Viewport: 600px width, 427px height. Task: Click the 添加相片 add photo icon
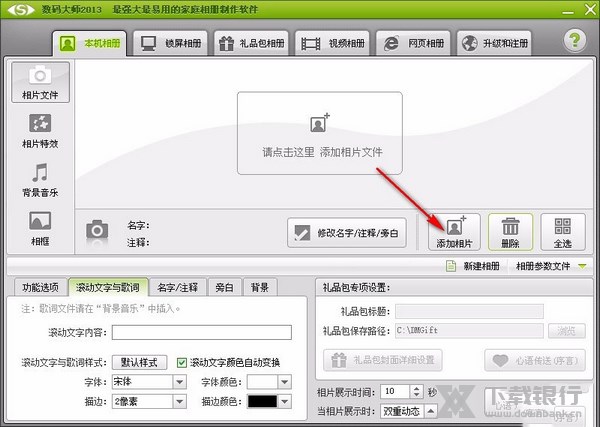point(454,232)
